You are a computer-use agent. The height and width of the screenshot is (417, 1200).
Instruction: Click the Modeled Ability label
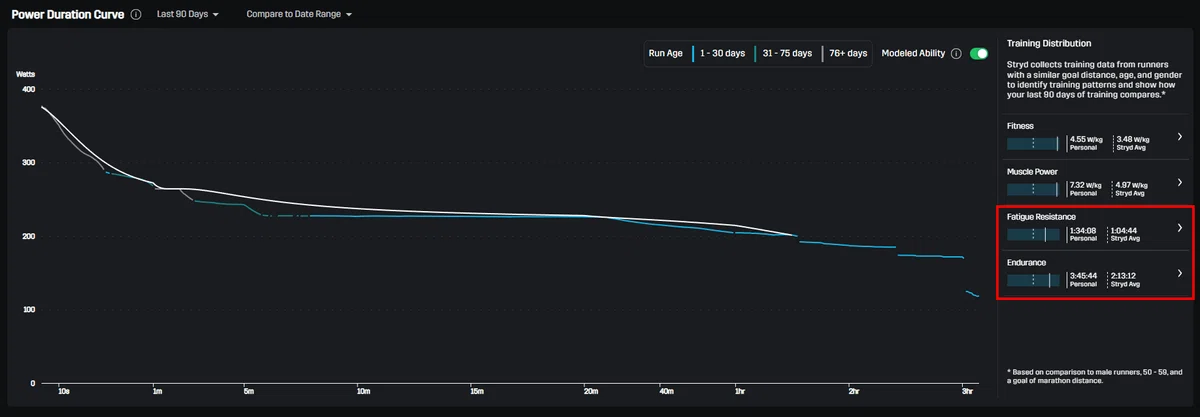pos(913,53)
